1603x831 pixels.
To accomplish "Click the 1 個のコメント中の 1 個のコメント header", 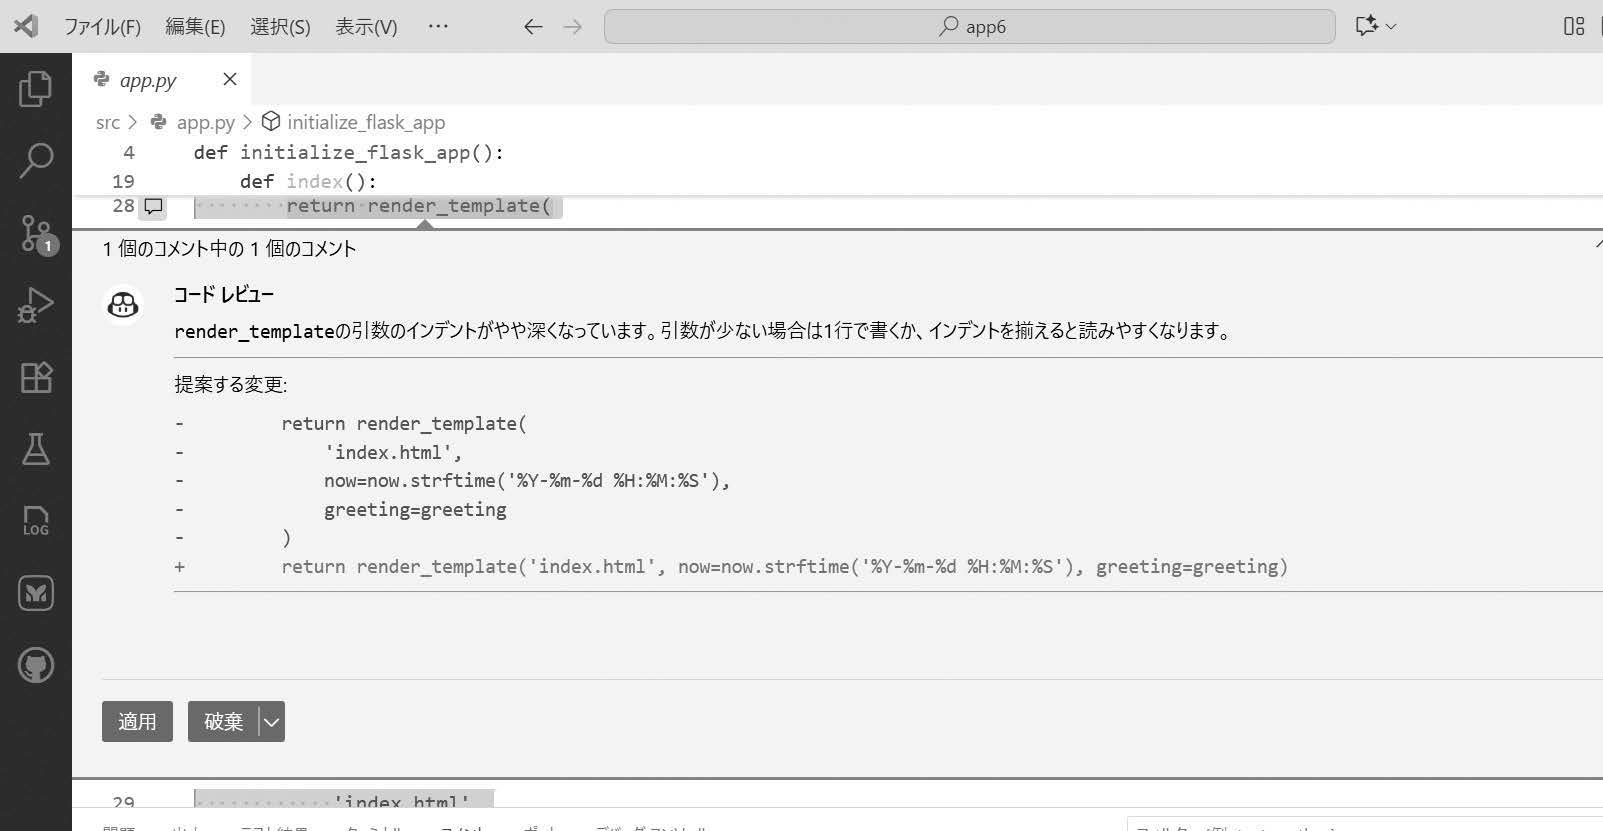I will click(x=229, y=249).
